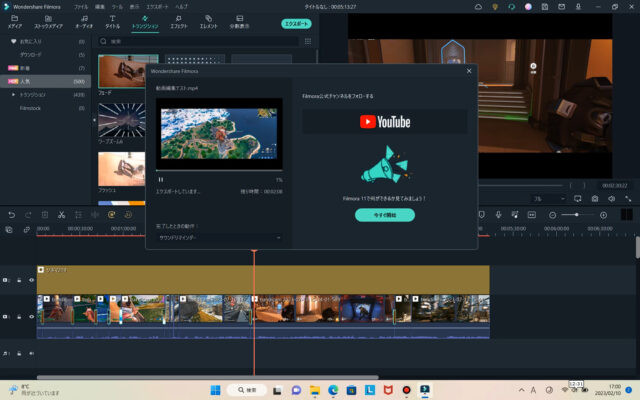Select the フェード transition thumbnail
This screenshot has height=400, width=640.
(122, 71)
